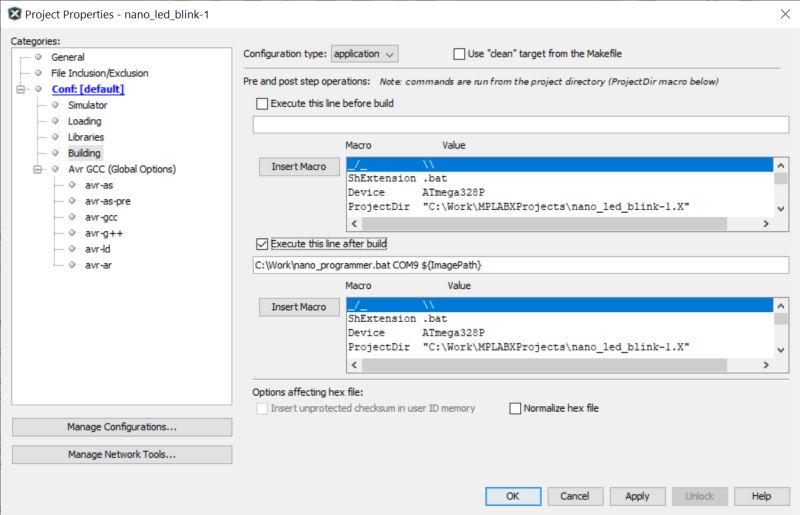
Task: Select the avr-ld tool options
Action: [x=97, y=249]
